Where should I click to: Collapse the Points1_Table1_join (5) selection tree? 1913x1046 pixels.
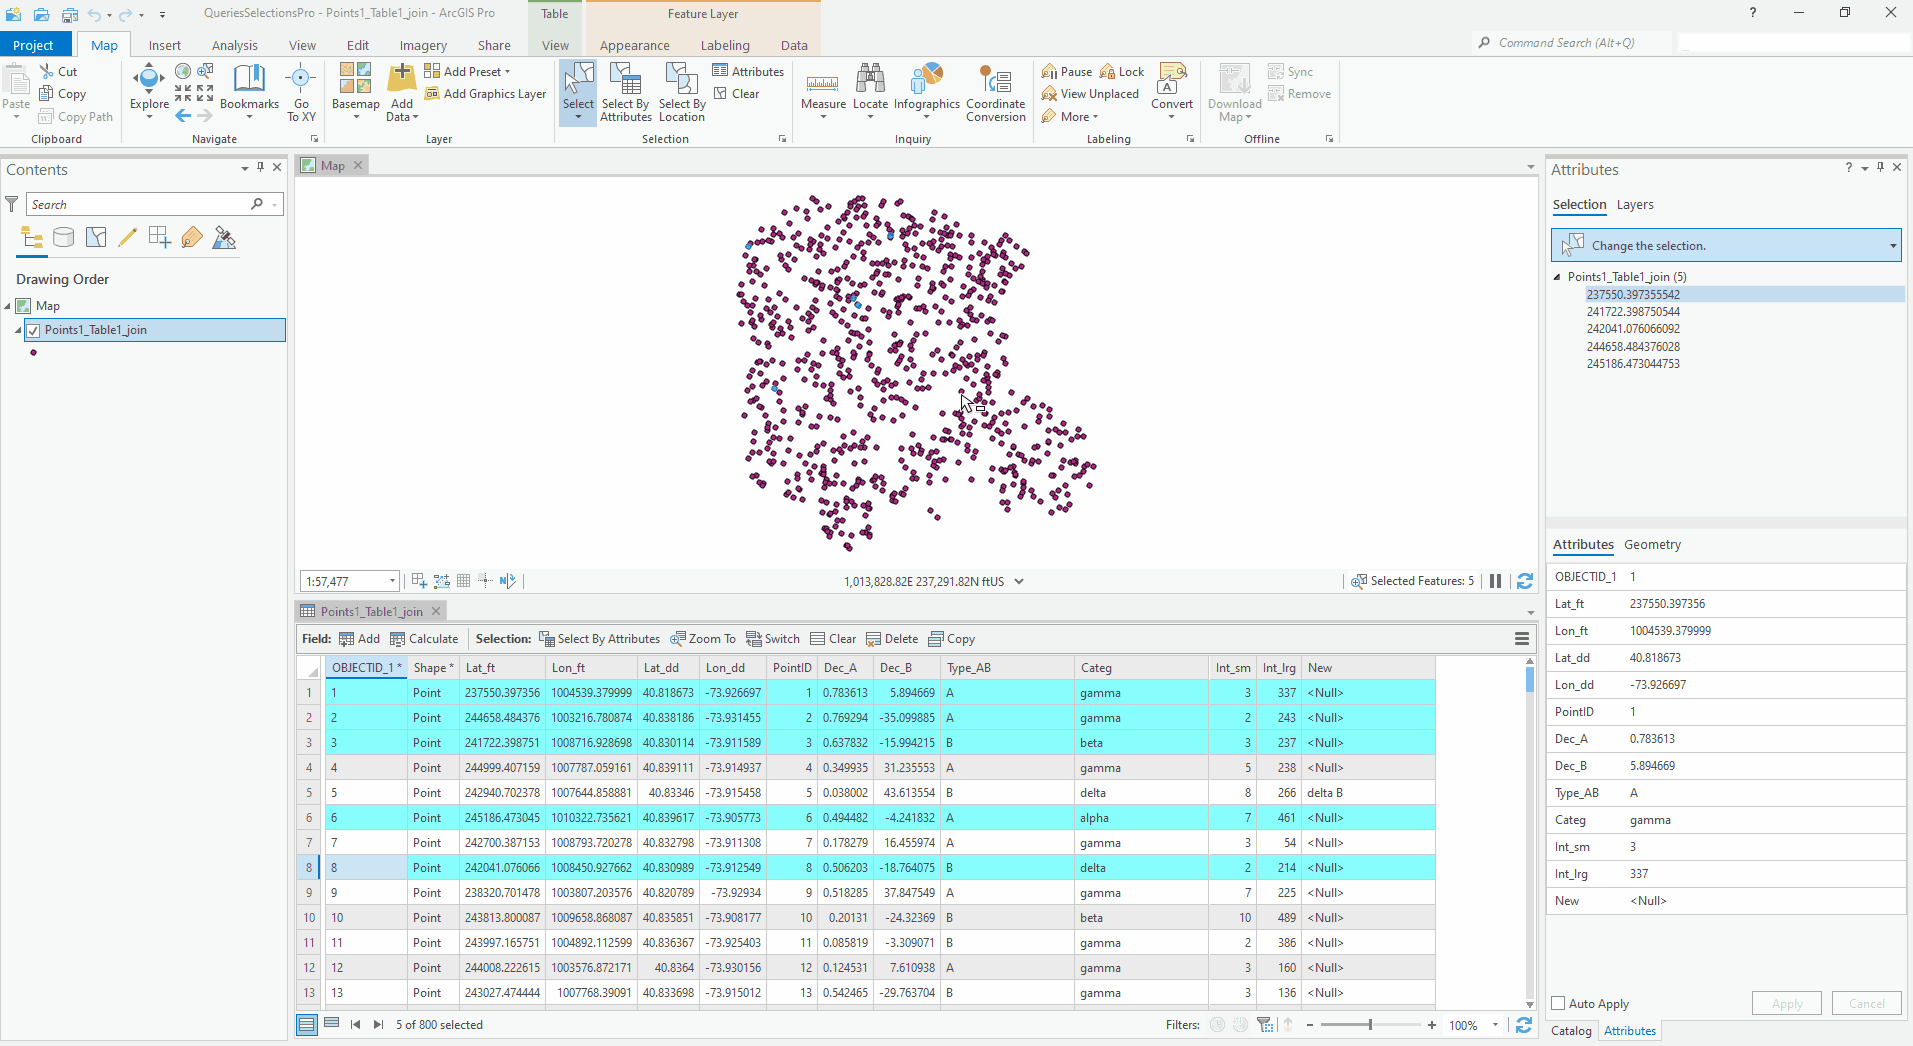1557,277
